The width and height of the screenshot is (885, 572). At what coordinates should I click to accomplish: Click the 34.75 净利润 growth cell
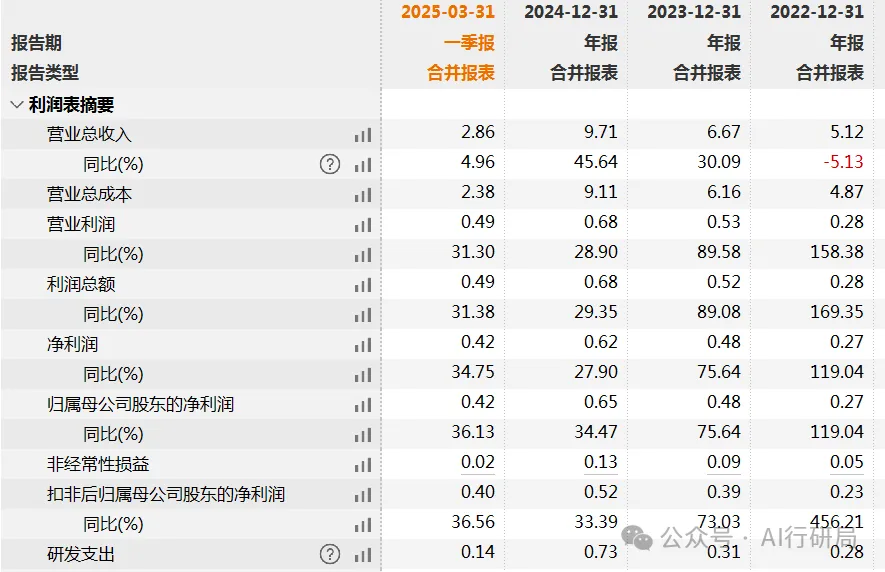(x=473, y=372)
